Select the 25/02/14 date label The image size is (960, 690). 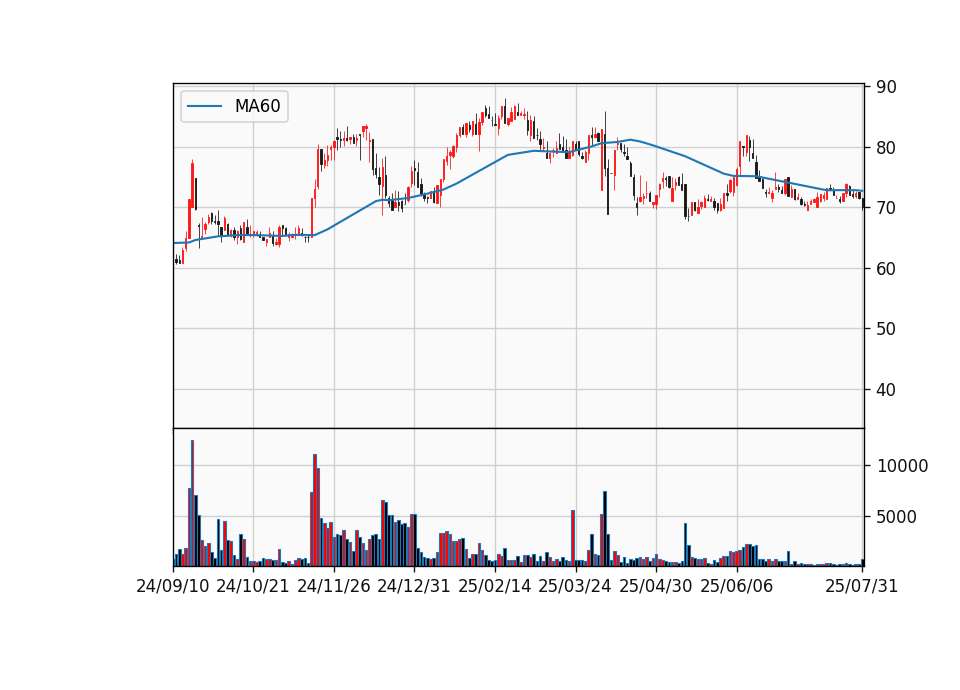coord(495,586)
